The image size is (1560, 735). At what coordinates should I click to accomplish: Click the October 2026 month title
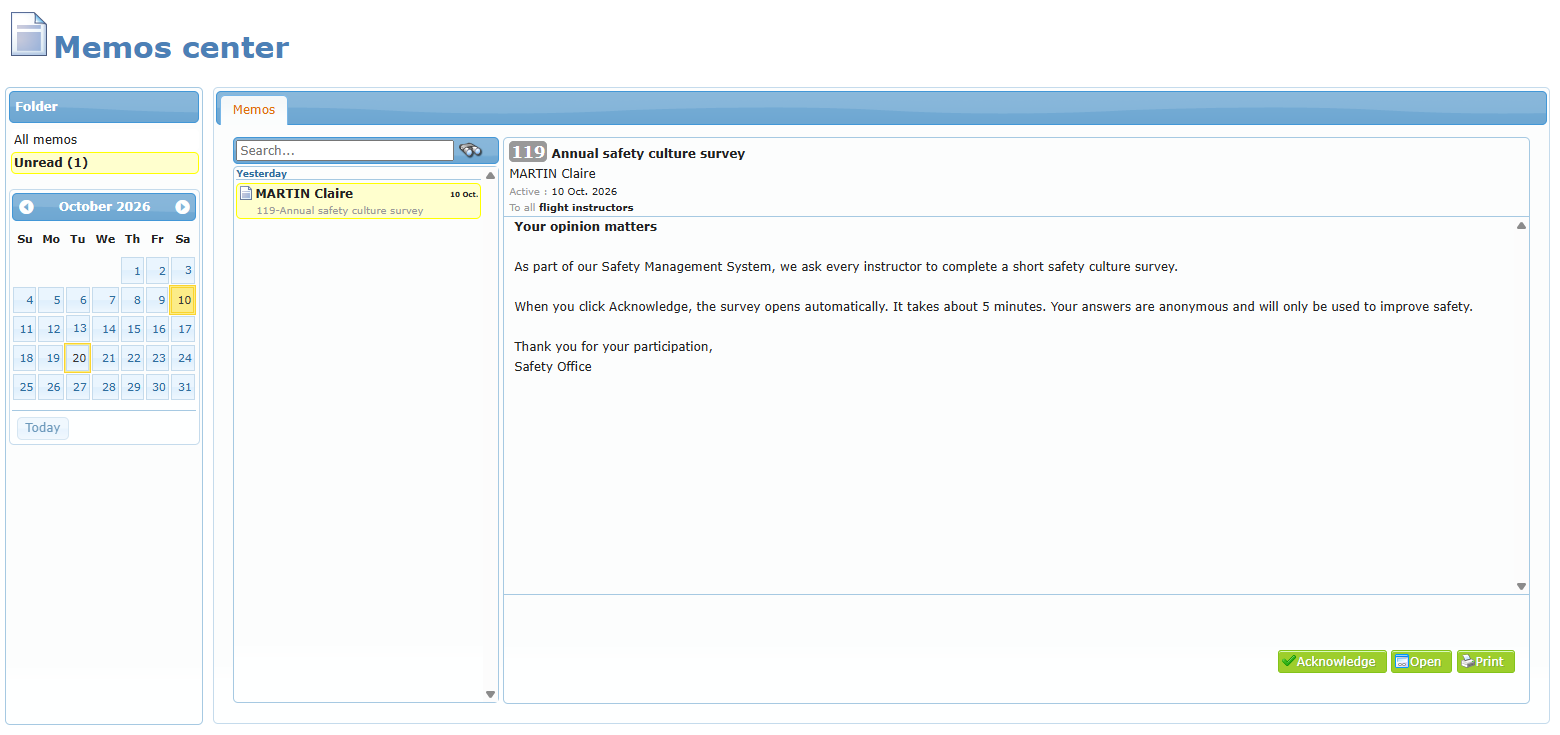pos(104,207)
